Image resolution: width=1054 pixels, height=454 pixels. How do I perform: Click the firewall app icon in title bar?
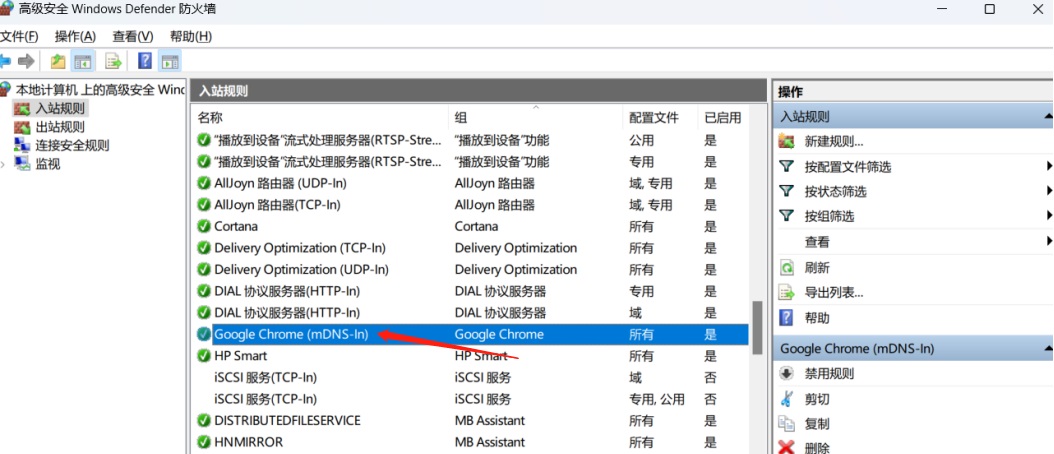click(x=7, y=9)
